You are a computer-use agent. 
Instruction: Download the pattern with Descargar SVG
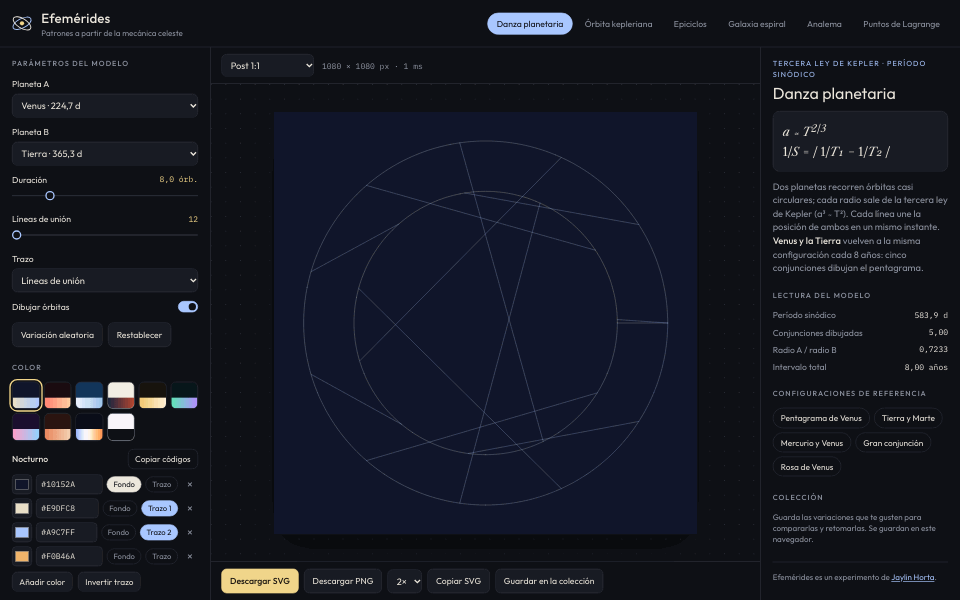[260, 581]
